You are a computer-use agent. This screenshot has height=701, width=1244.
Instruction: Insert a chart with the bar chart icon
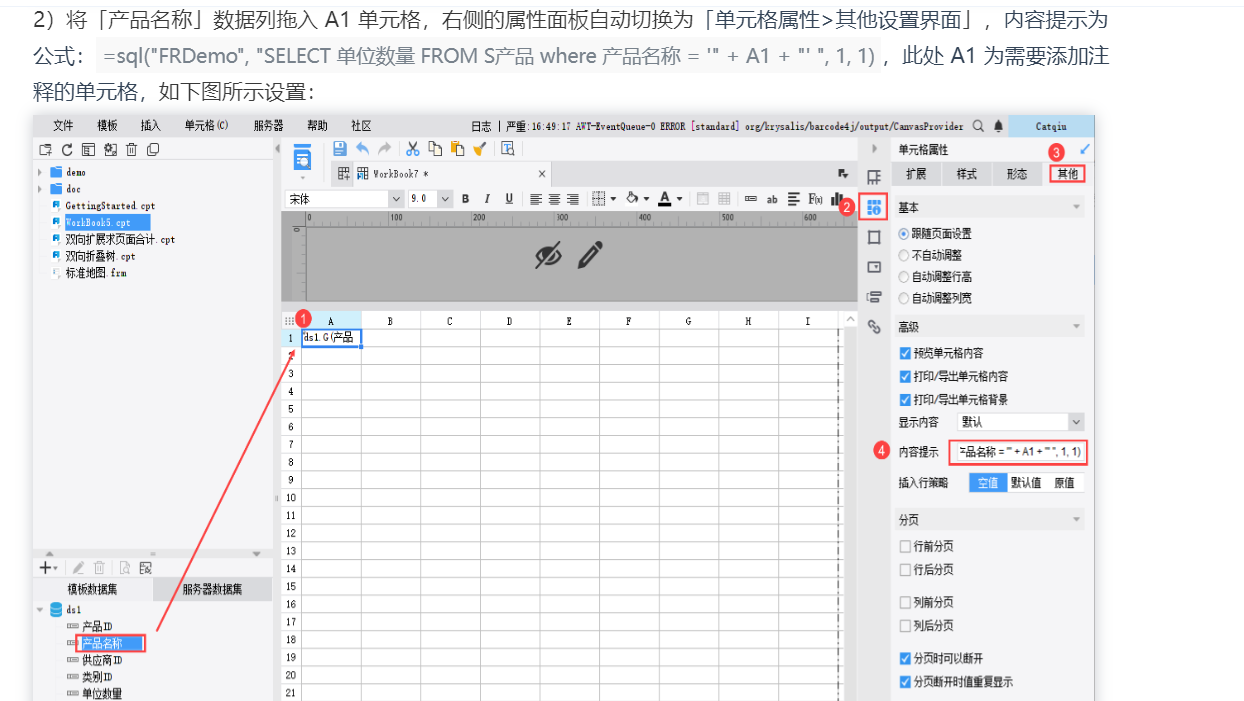[837, 199]
